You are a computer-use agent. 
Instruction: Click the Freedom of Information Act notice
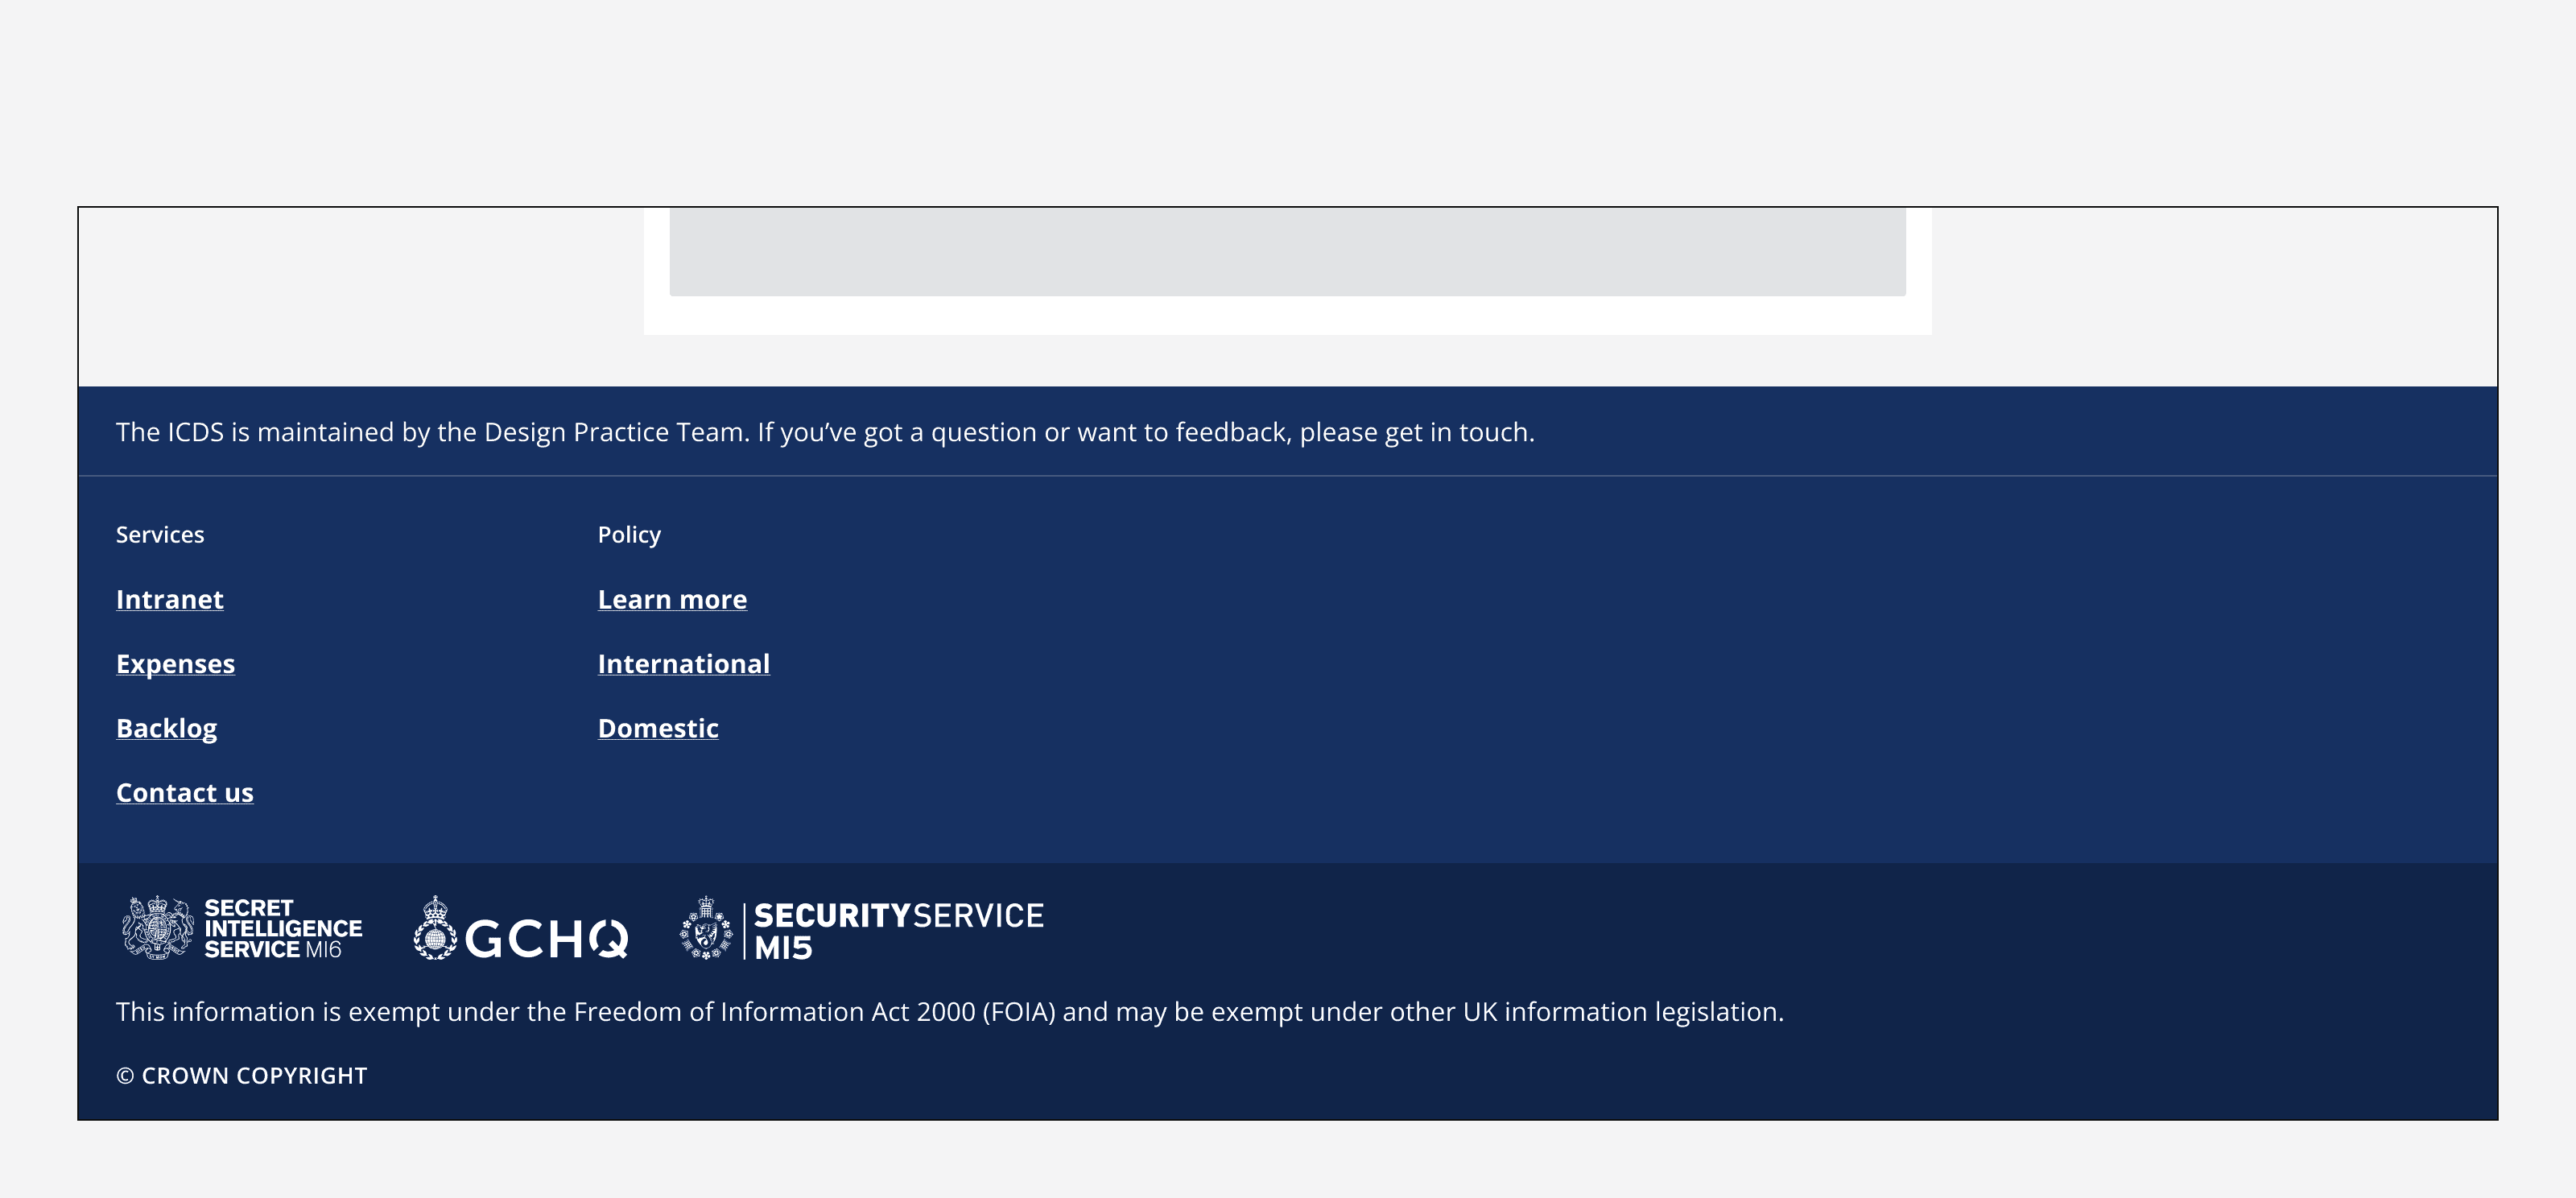(950, 1012)
